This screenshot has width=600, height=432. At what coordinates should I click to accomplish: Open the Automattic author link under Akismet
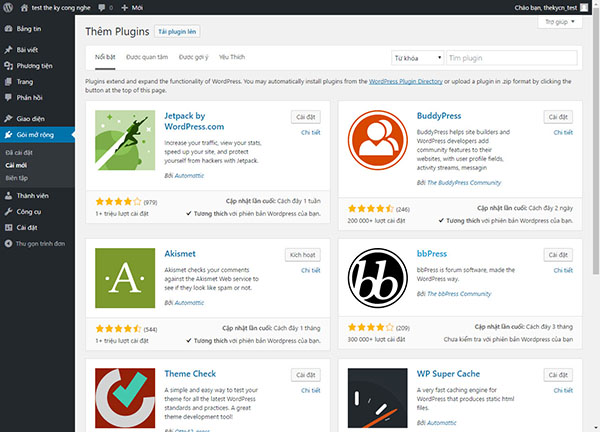(189, 303)
